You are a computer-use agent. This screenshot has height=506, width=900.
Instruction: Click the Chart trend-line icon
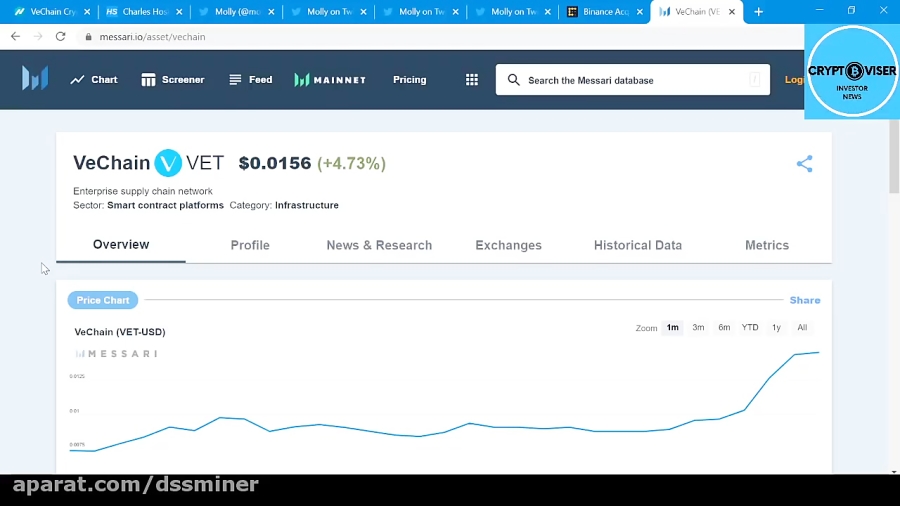tap(77, 80)
